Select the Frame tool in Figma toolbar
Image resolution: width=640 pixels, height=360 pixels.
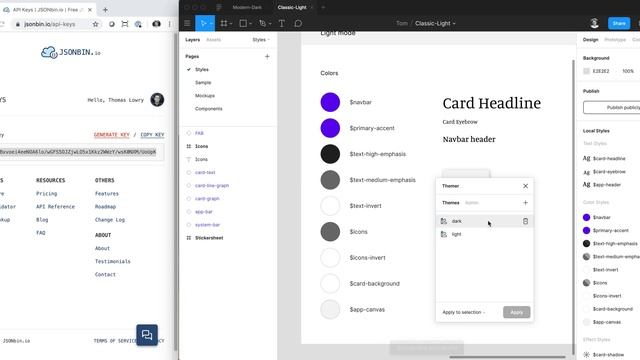(224, 24)
